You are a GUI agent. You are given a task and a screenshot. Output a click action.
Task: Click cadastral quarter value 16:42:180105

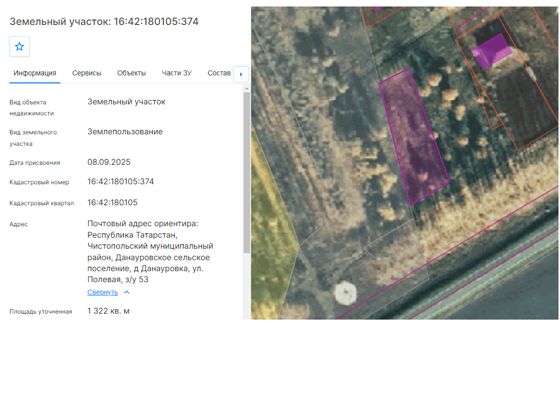(112, 202)
